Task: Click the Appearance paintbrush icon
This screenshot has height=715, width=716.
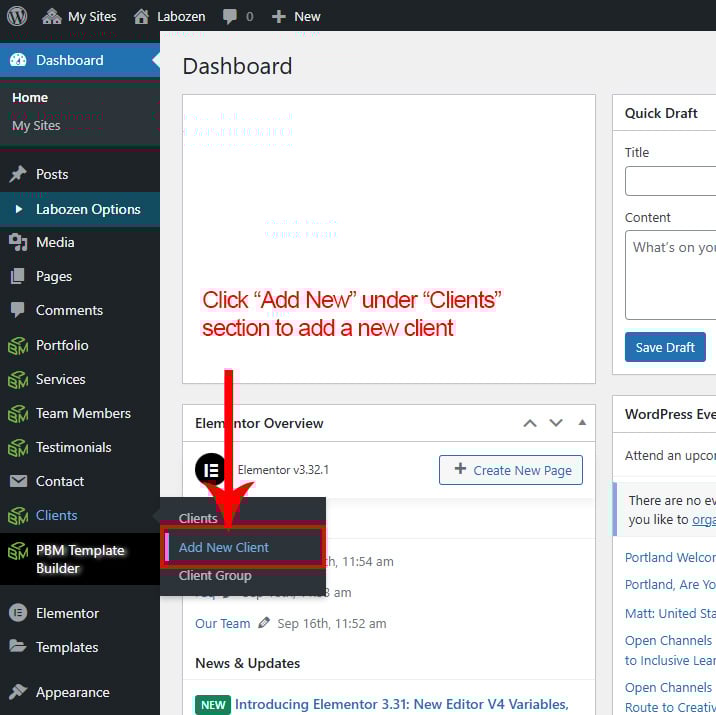Action: coord(18,692)
